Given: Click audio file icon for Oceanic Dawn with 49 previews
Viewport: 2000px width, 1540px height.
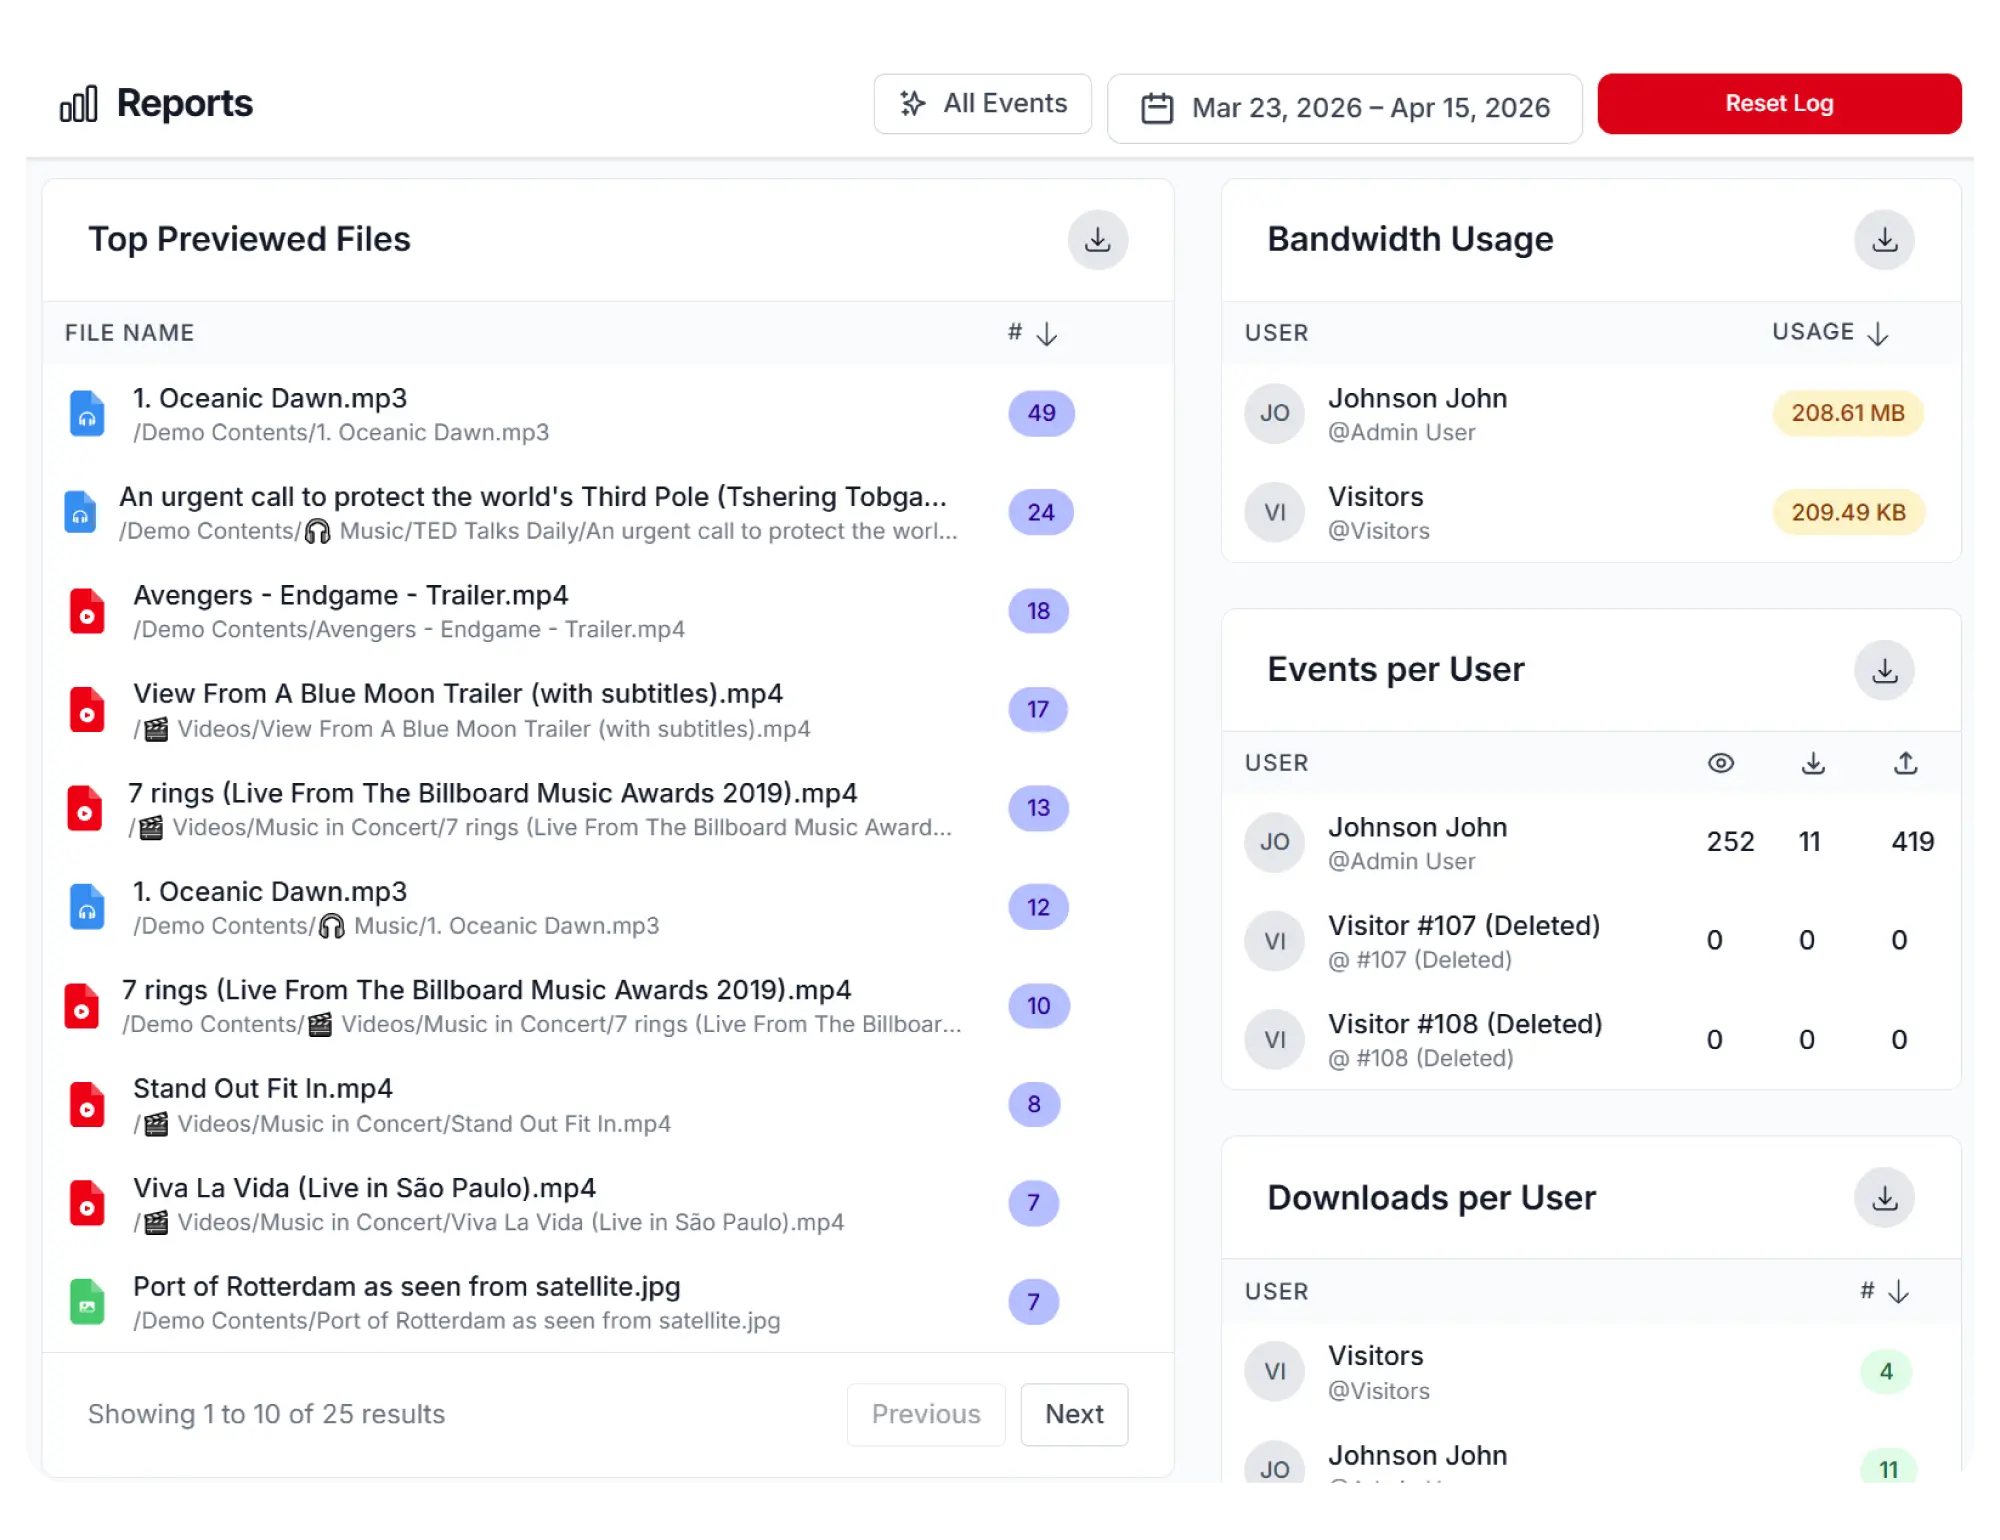Looking at the screenshot, I should tap(87, 414).
